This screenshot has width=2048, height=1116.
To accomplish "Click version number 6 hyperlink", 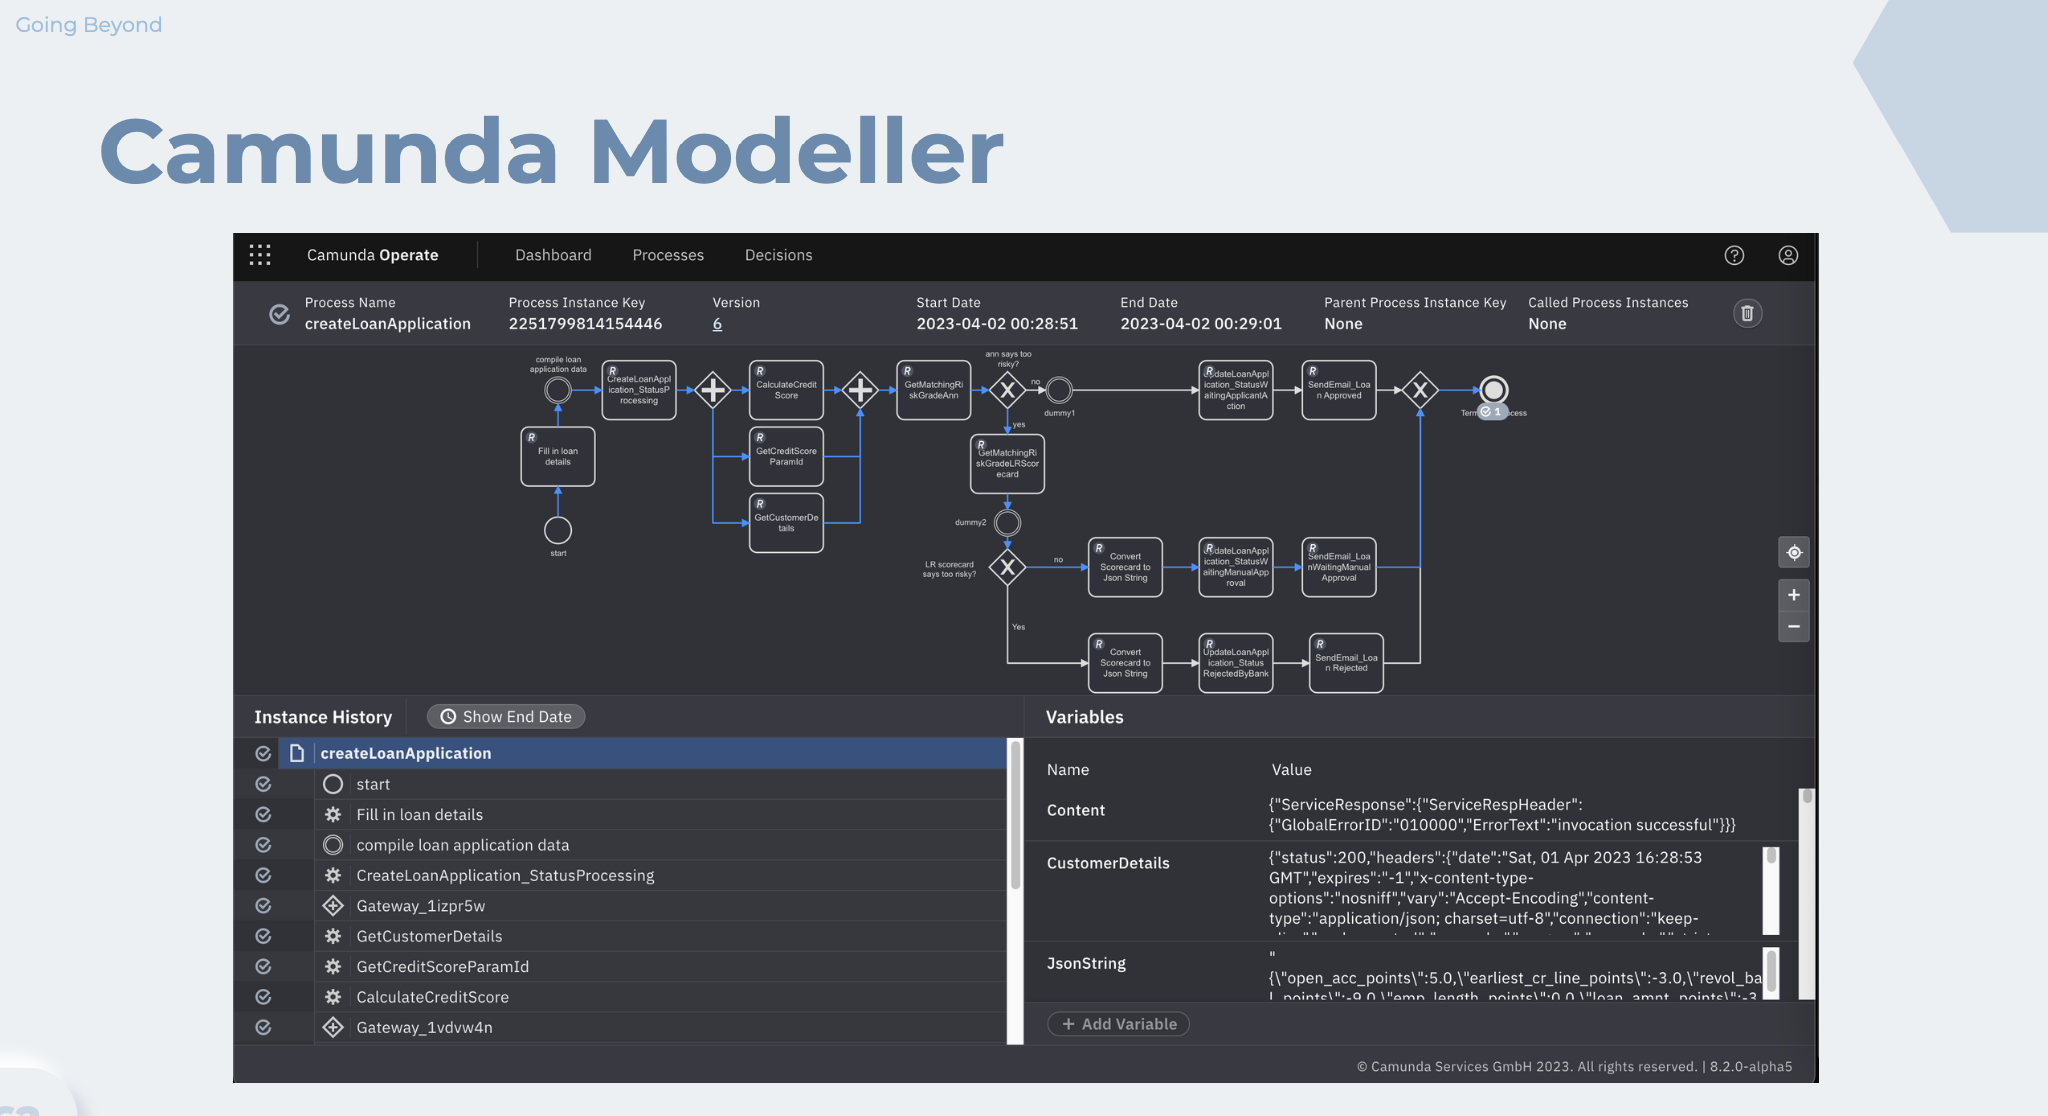I will (717, 323).
